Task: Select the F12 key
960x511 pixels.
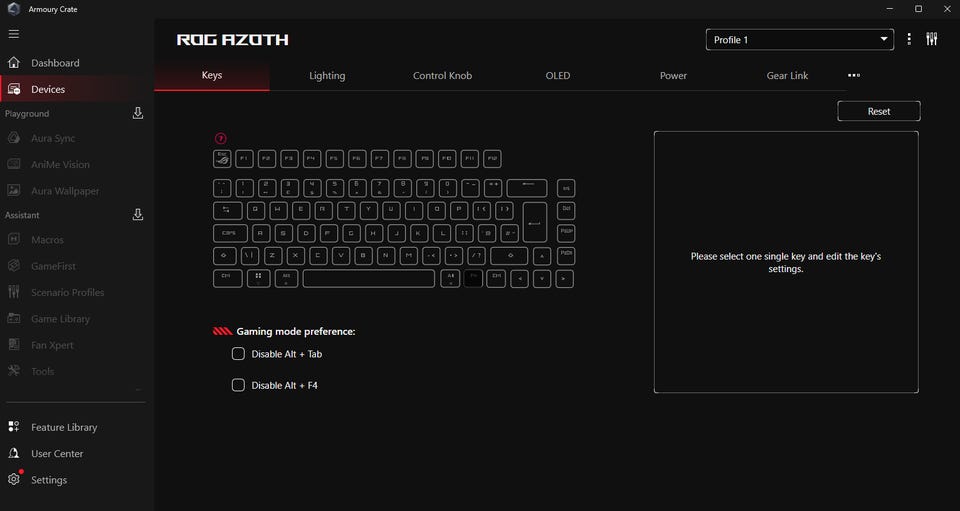Action: tap(492, 159)
